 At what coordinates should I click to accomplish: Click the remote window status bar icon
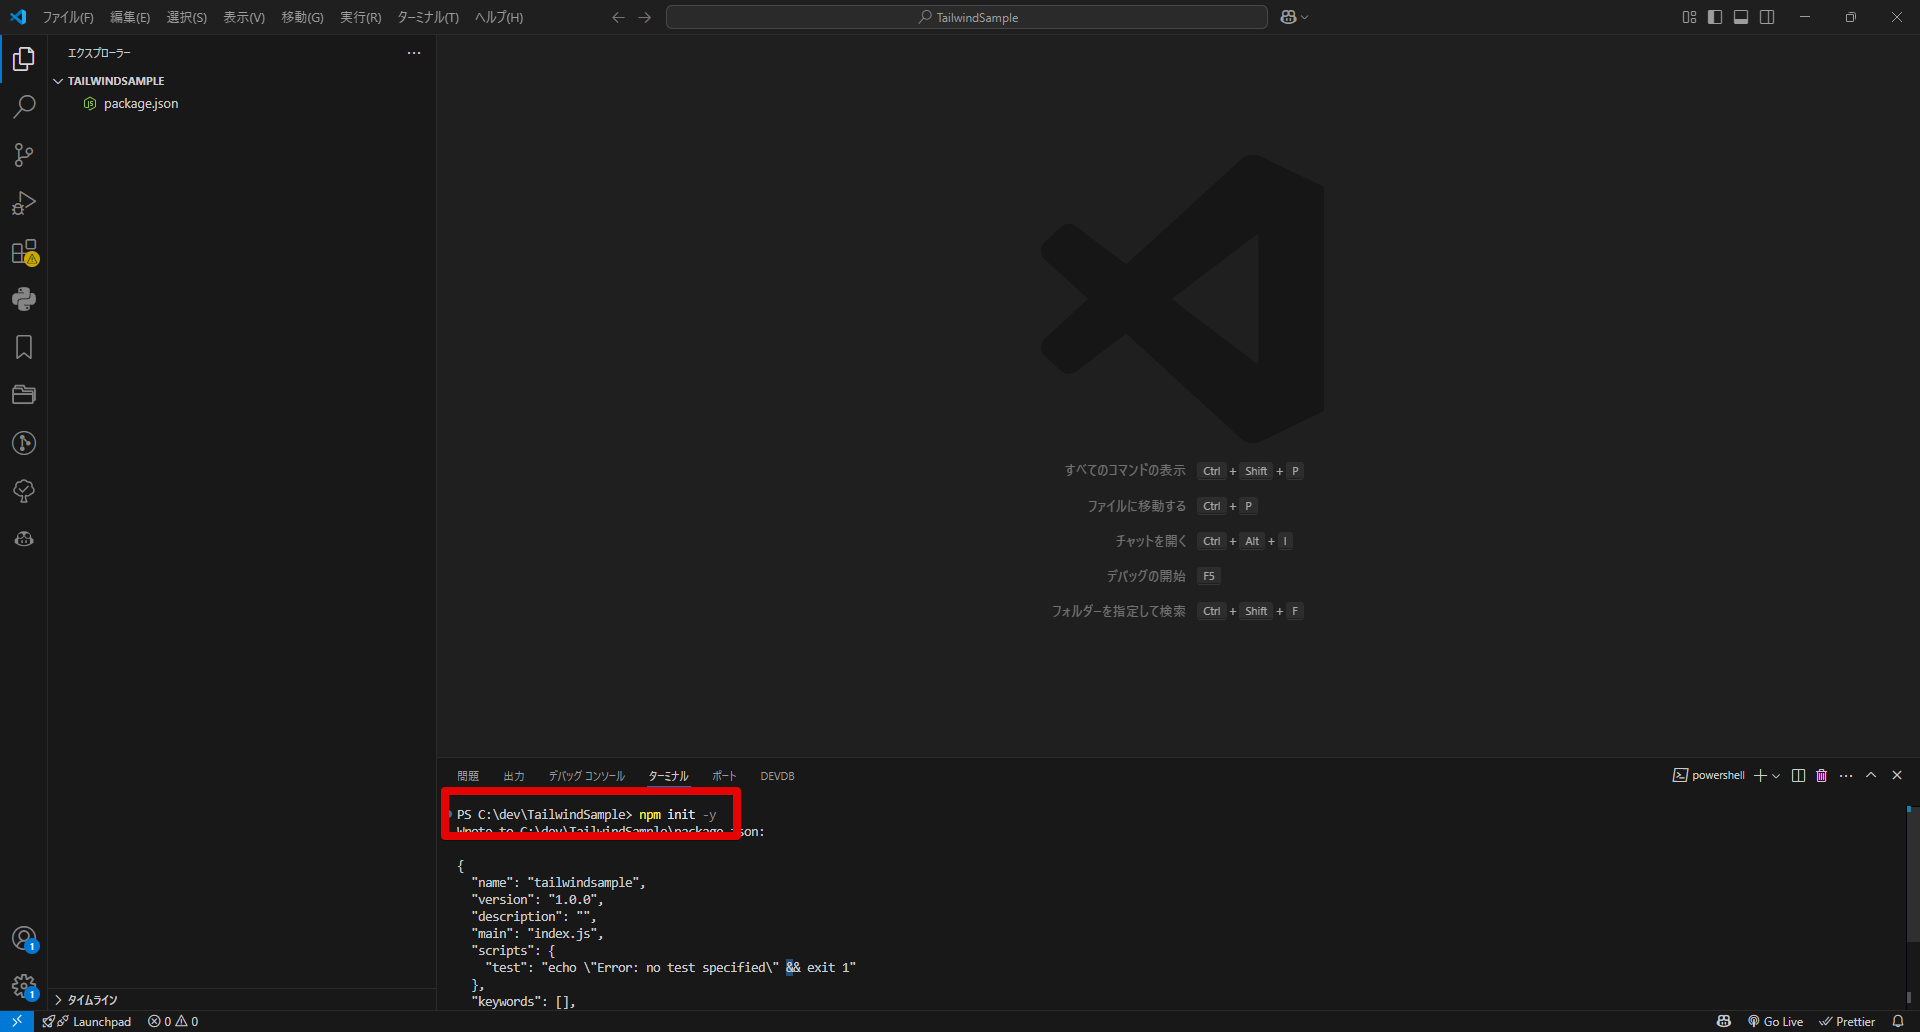(17, 1021)
